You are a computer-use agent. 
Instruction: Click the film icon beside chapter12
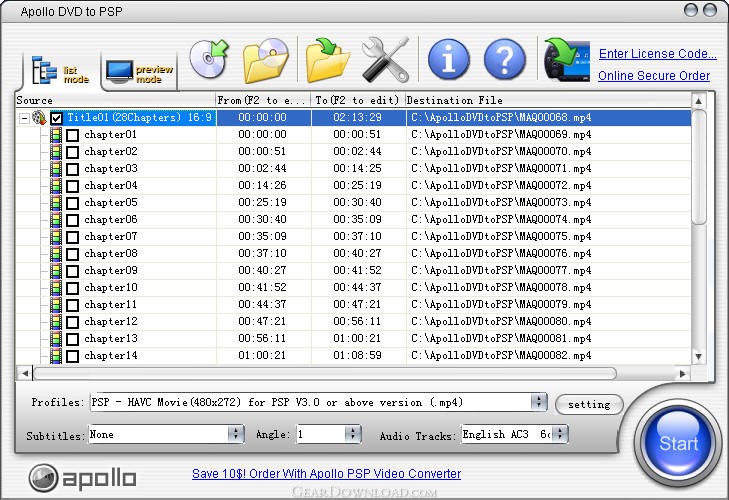[56, 322]
